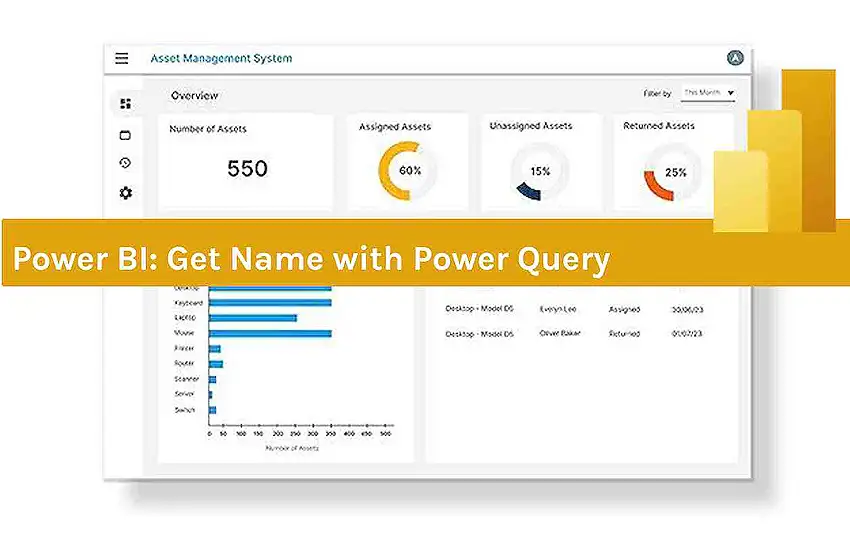Select the Number of Assets card

tap(246, 161)
